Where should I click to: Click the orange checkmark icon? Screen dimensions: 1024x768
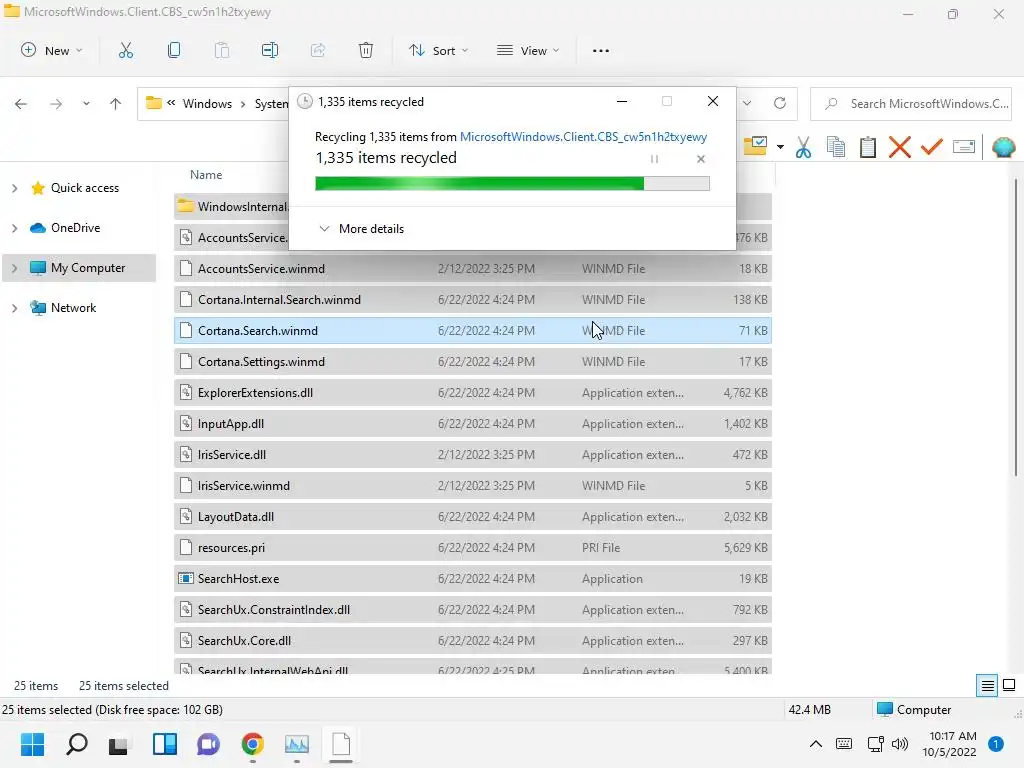point(932,147)
